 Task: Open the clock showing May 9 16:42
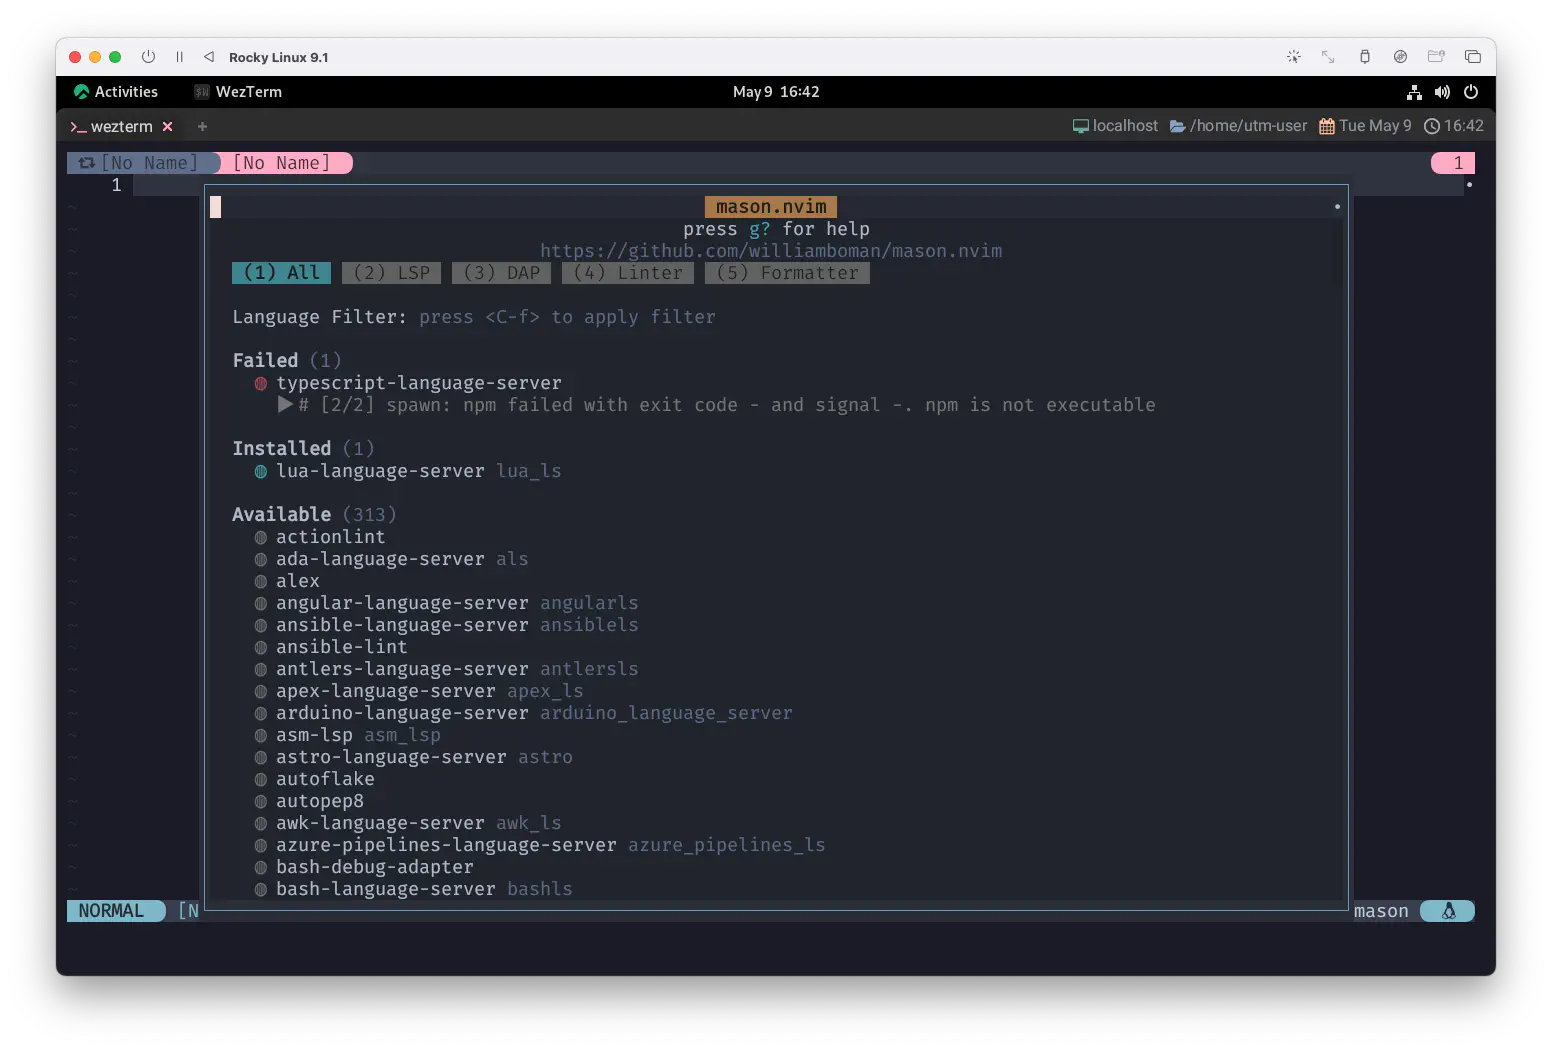pos(776,92)
